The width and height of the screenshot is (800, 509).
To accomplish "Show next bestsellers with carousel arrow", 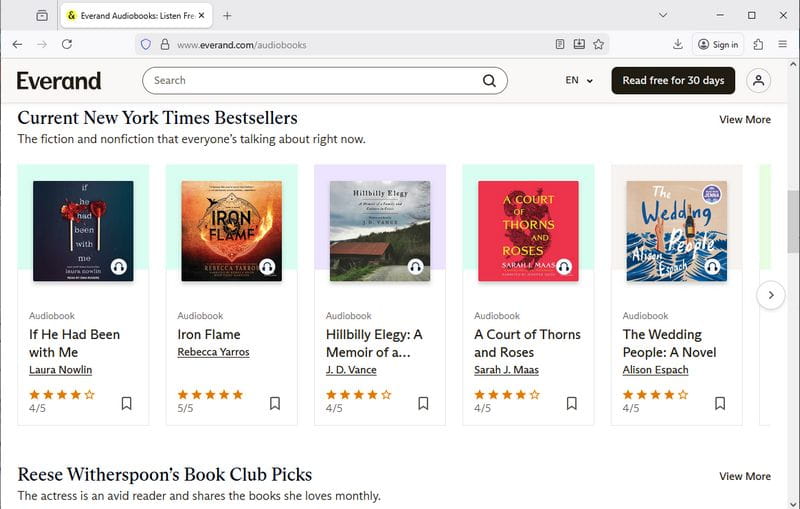I will tap(770, 295).
